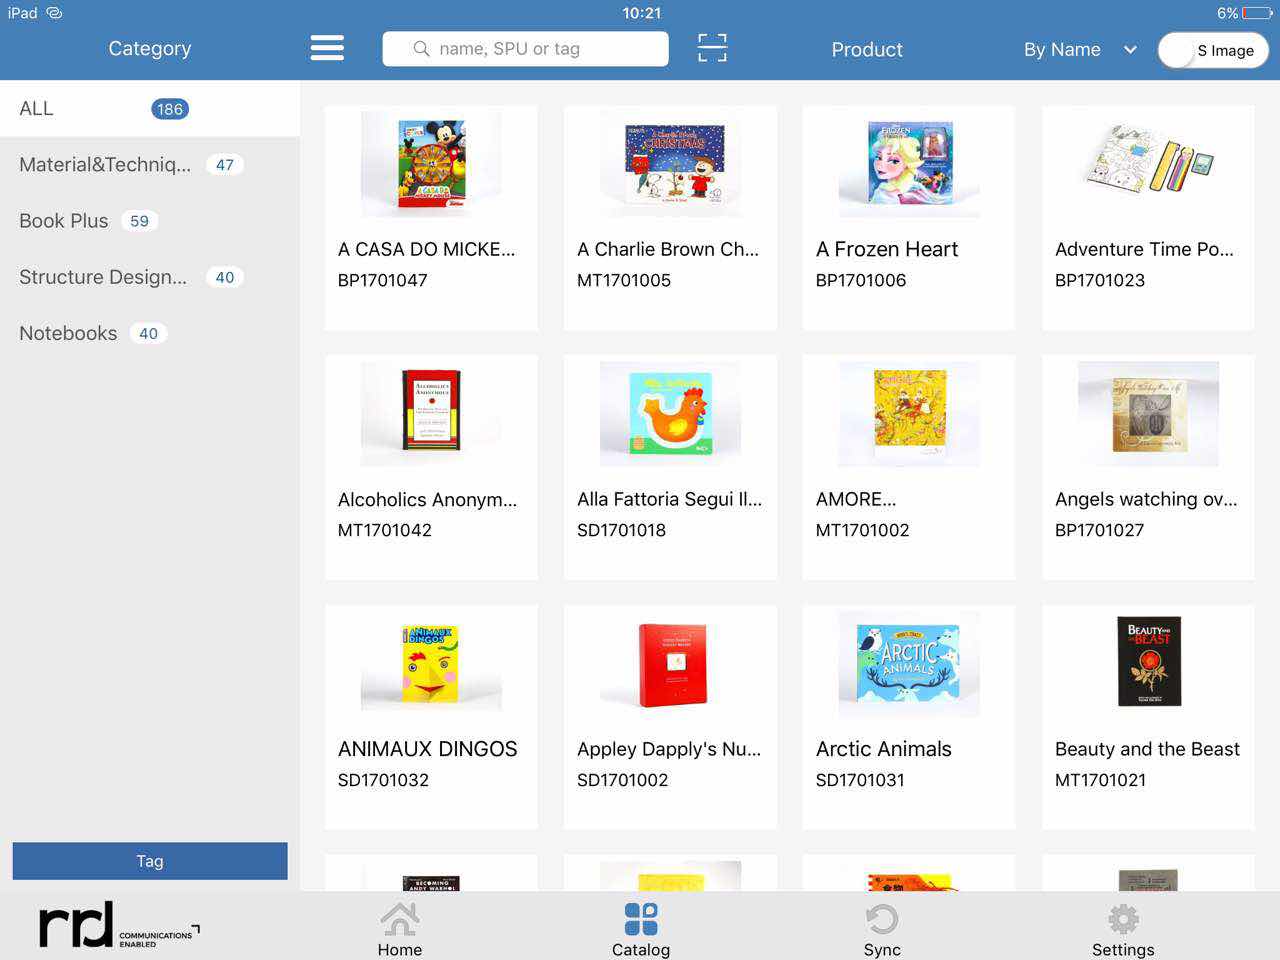Click product code SD1701002
The width and height of the screenshot is (1280, 960).
[622, 780]
